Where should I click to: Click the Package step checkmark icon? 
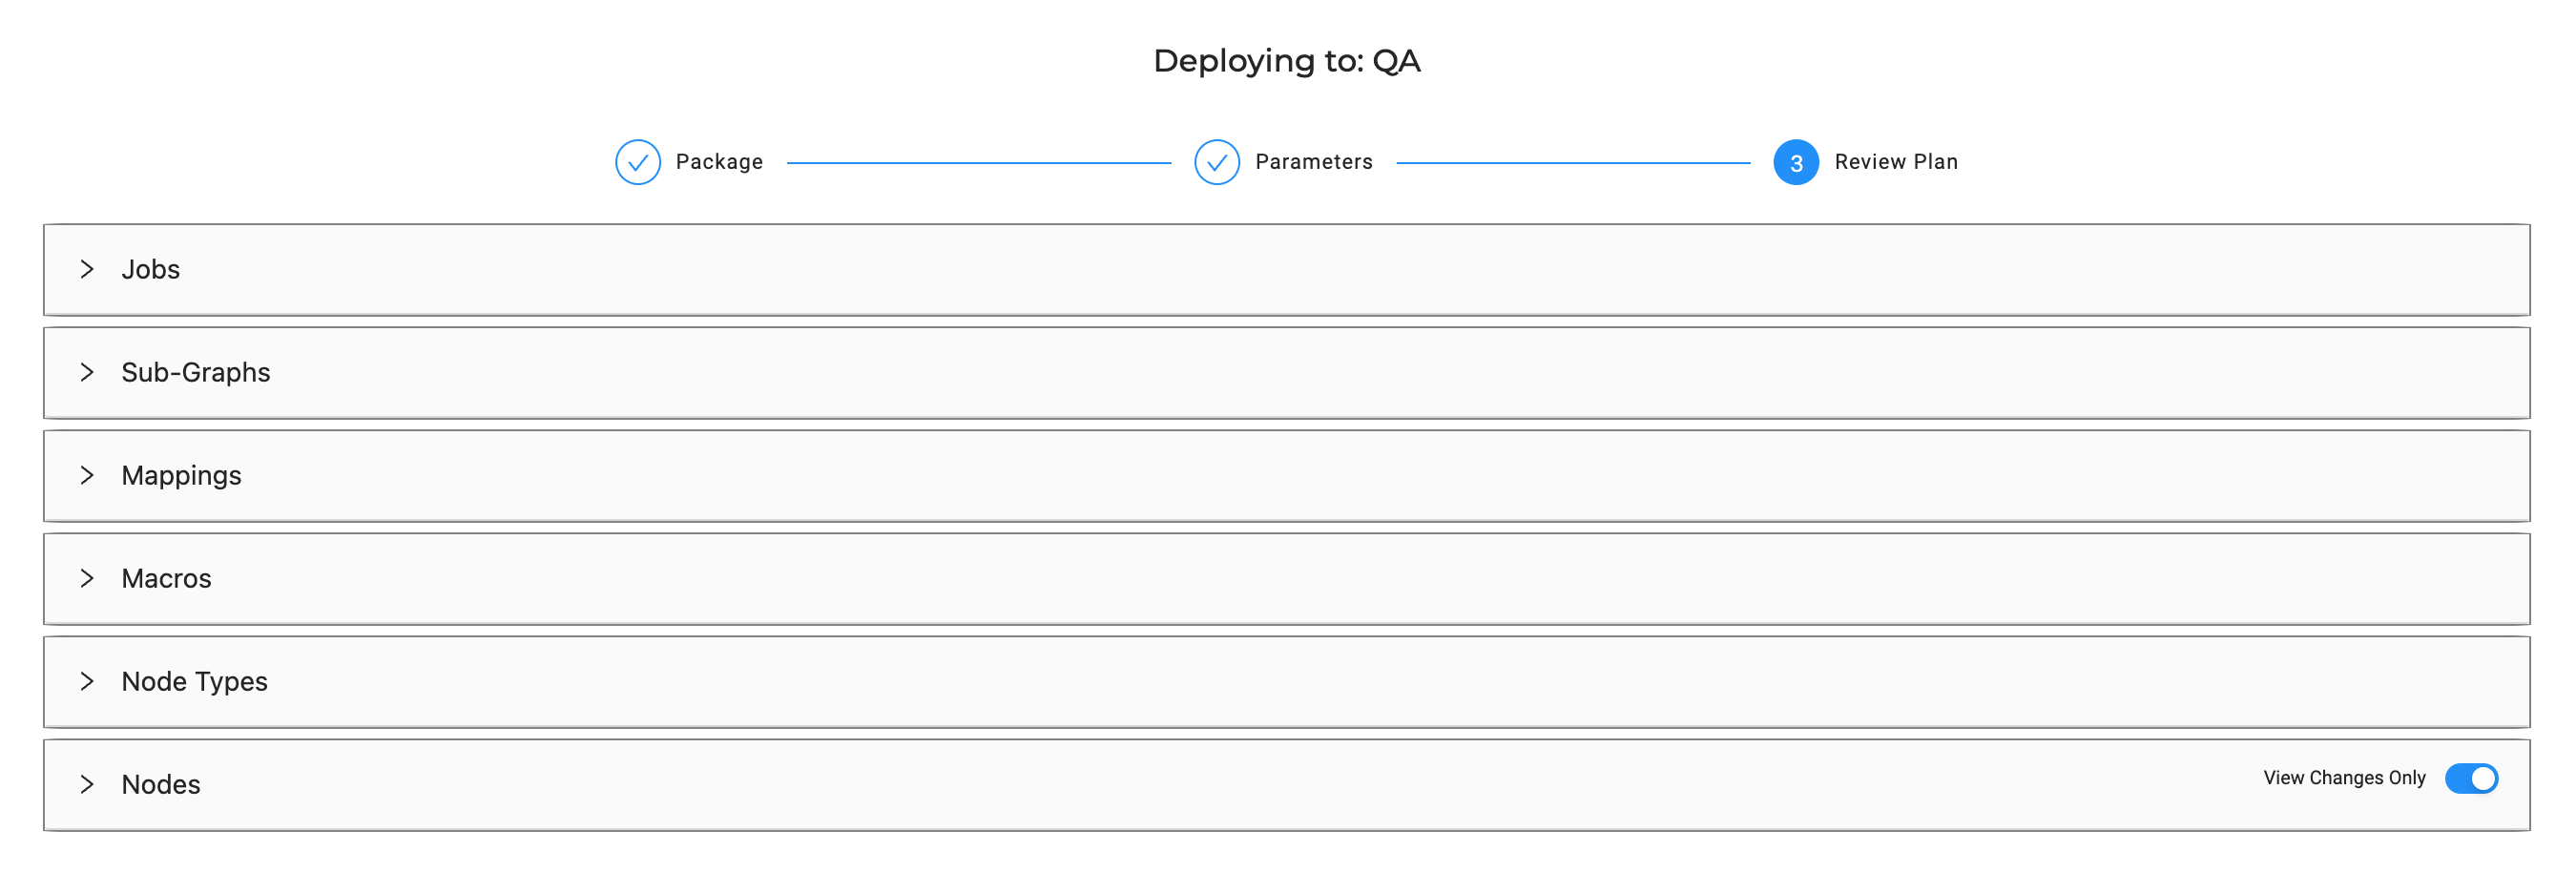tap(637, 162)
